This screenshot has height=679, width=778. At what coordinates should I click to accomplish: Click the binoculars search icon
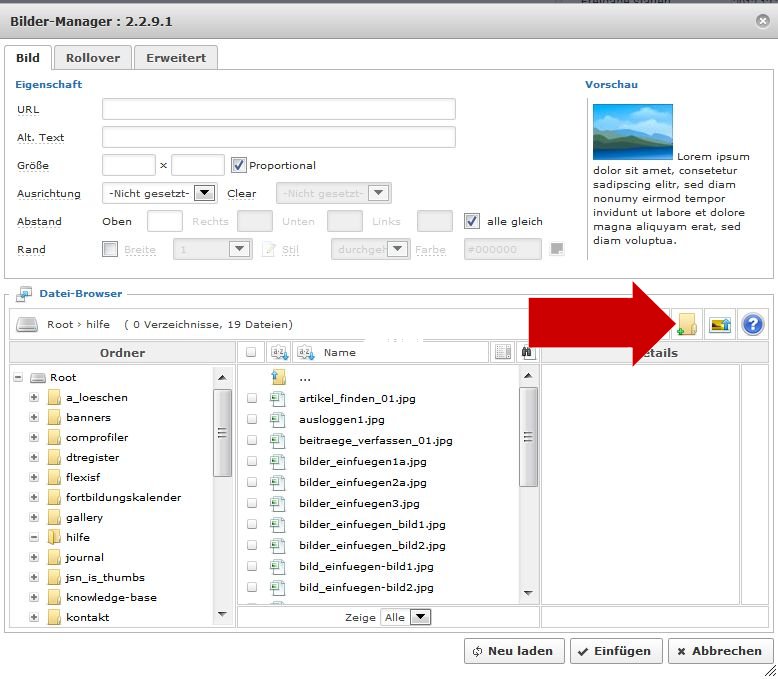point(528,352)
